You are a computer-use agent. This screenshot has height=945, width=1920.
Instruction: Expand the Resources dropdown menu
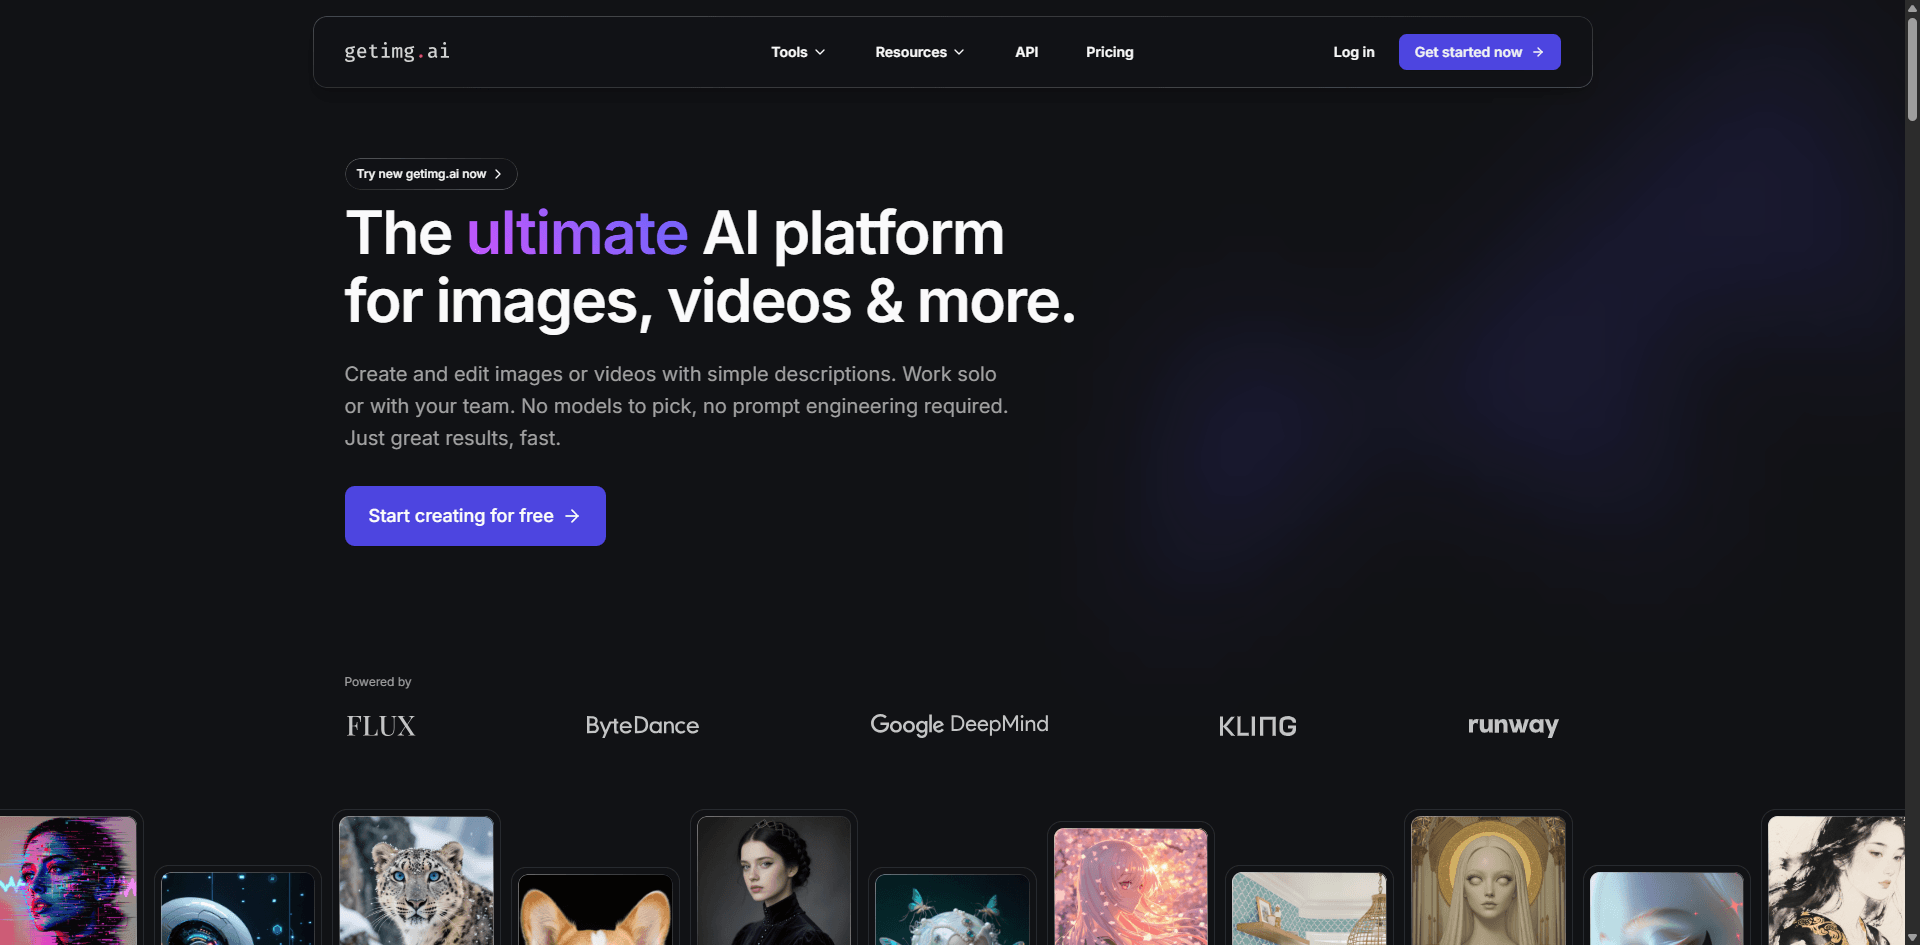pyautogui.click(x=919, y=52)
